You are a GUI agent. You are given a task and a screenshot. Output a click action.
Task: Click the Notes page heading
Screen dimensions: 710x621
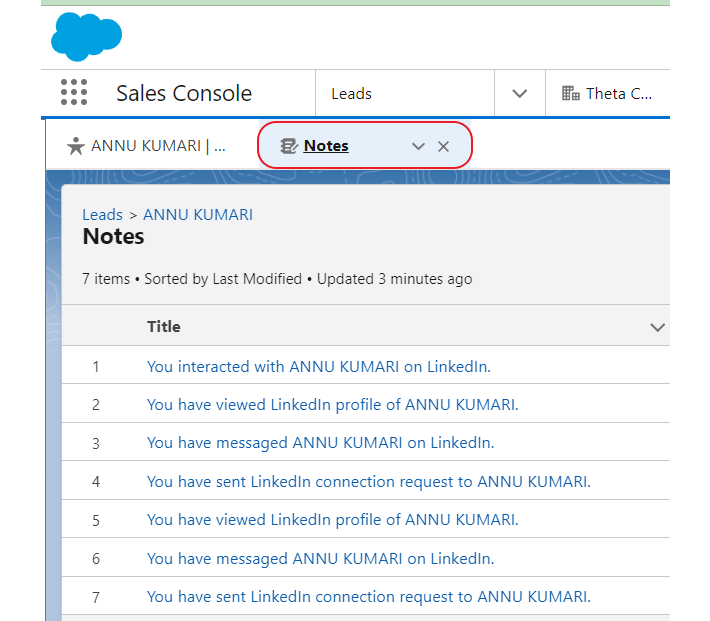tap(113, 236)
